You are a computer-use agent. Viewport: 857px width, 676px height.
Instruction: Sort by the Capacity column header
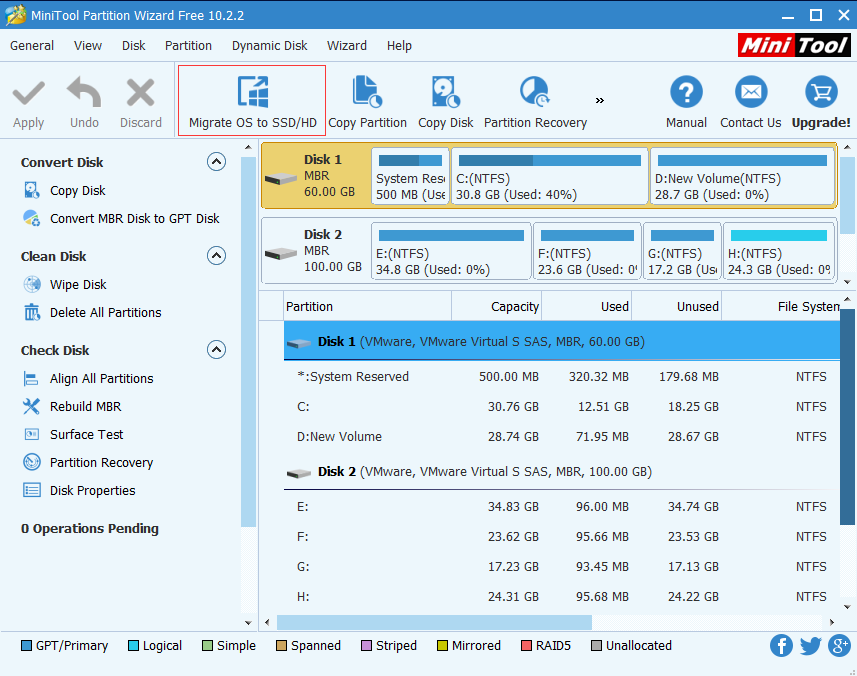pyautogui.click(x=496, y=307)
